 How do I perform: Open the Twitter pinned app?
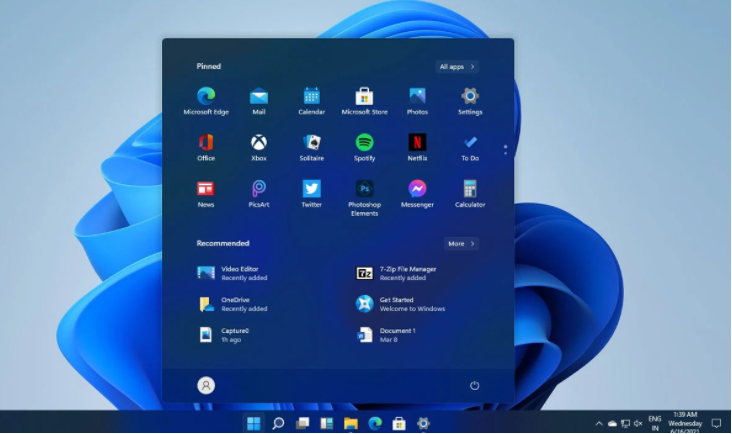[x=311, y=189]
